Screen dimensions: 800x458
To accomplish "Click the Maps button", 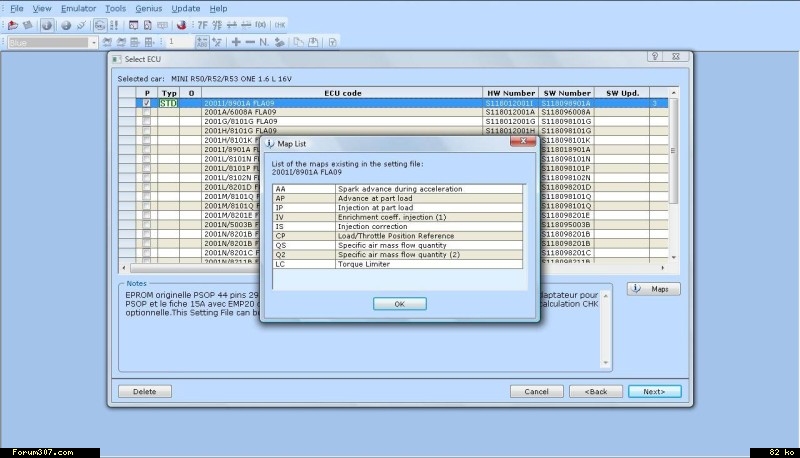I will click(654, 289).
